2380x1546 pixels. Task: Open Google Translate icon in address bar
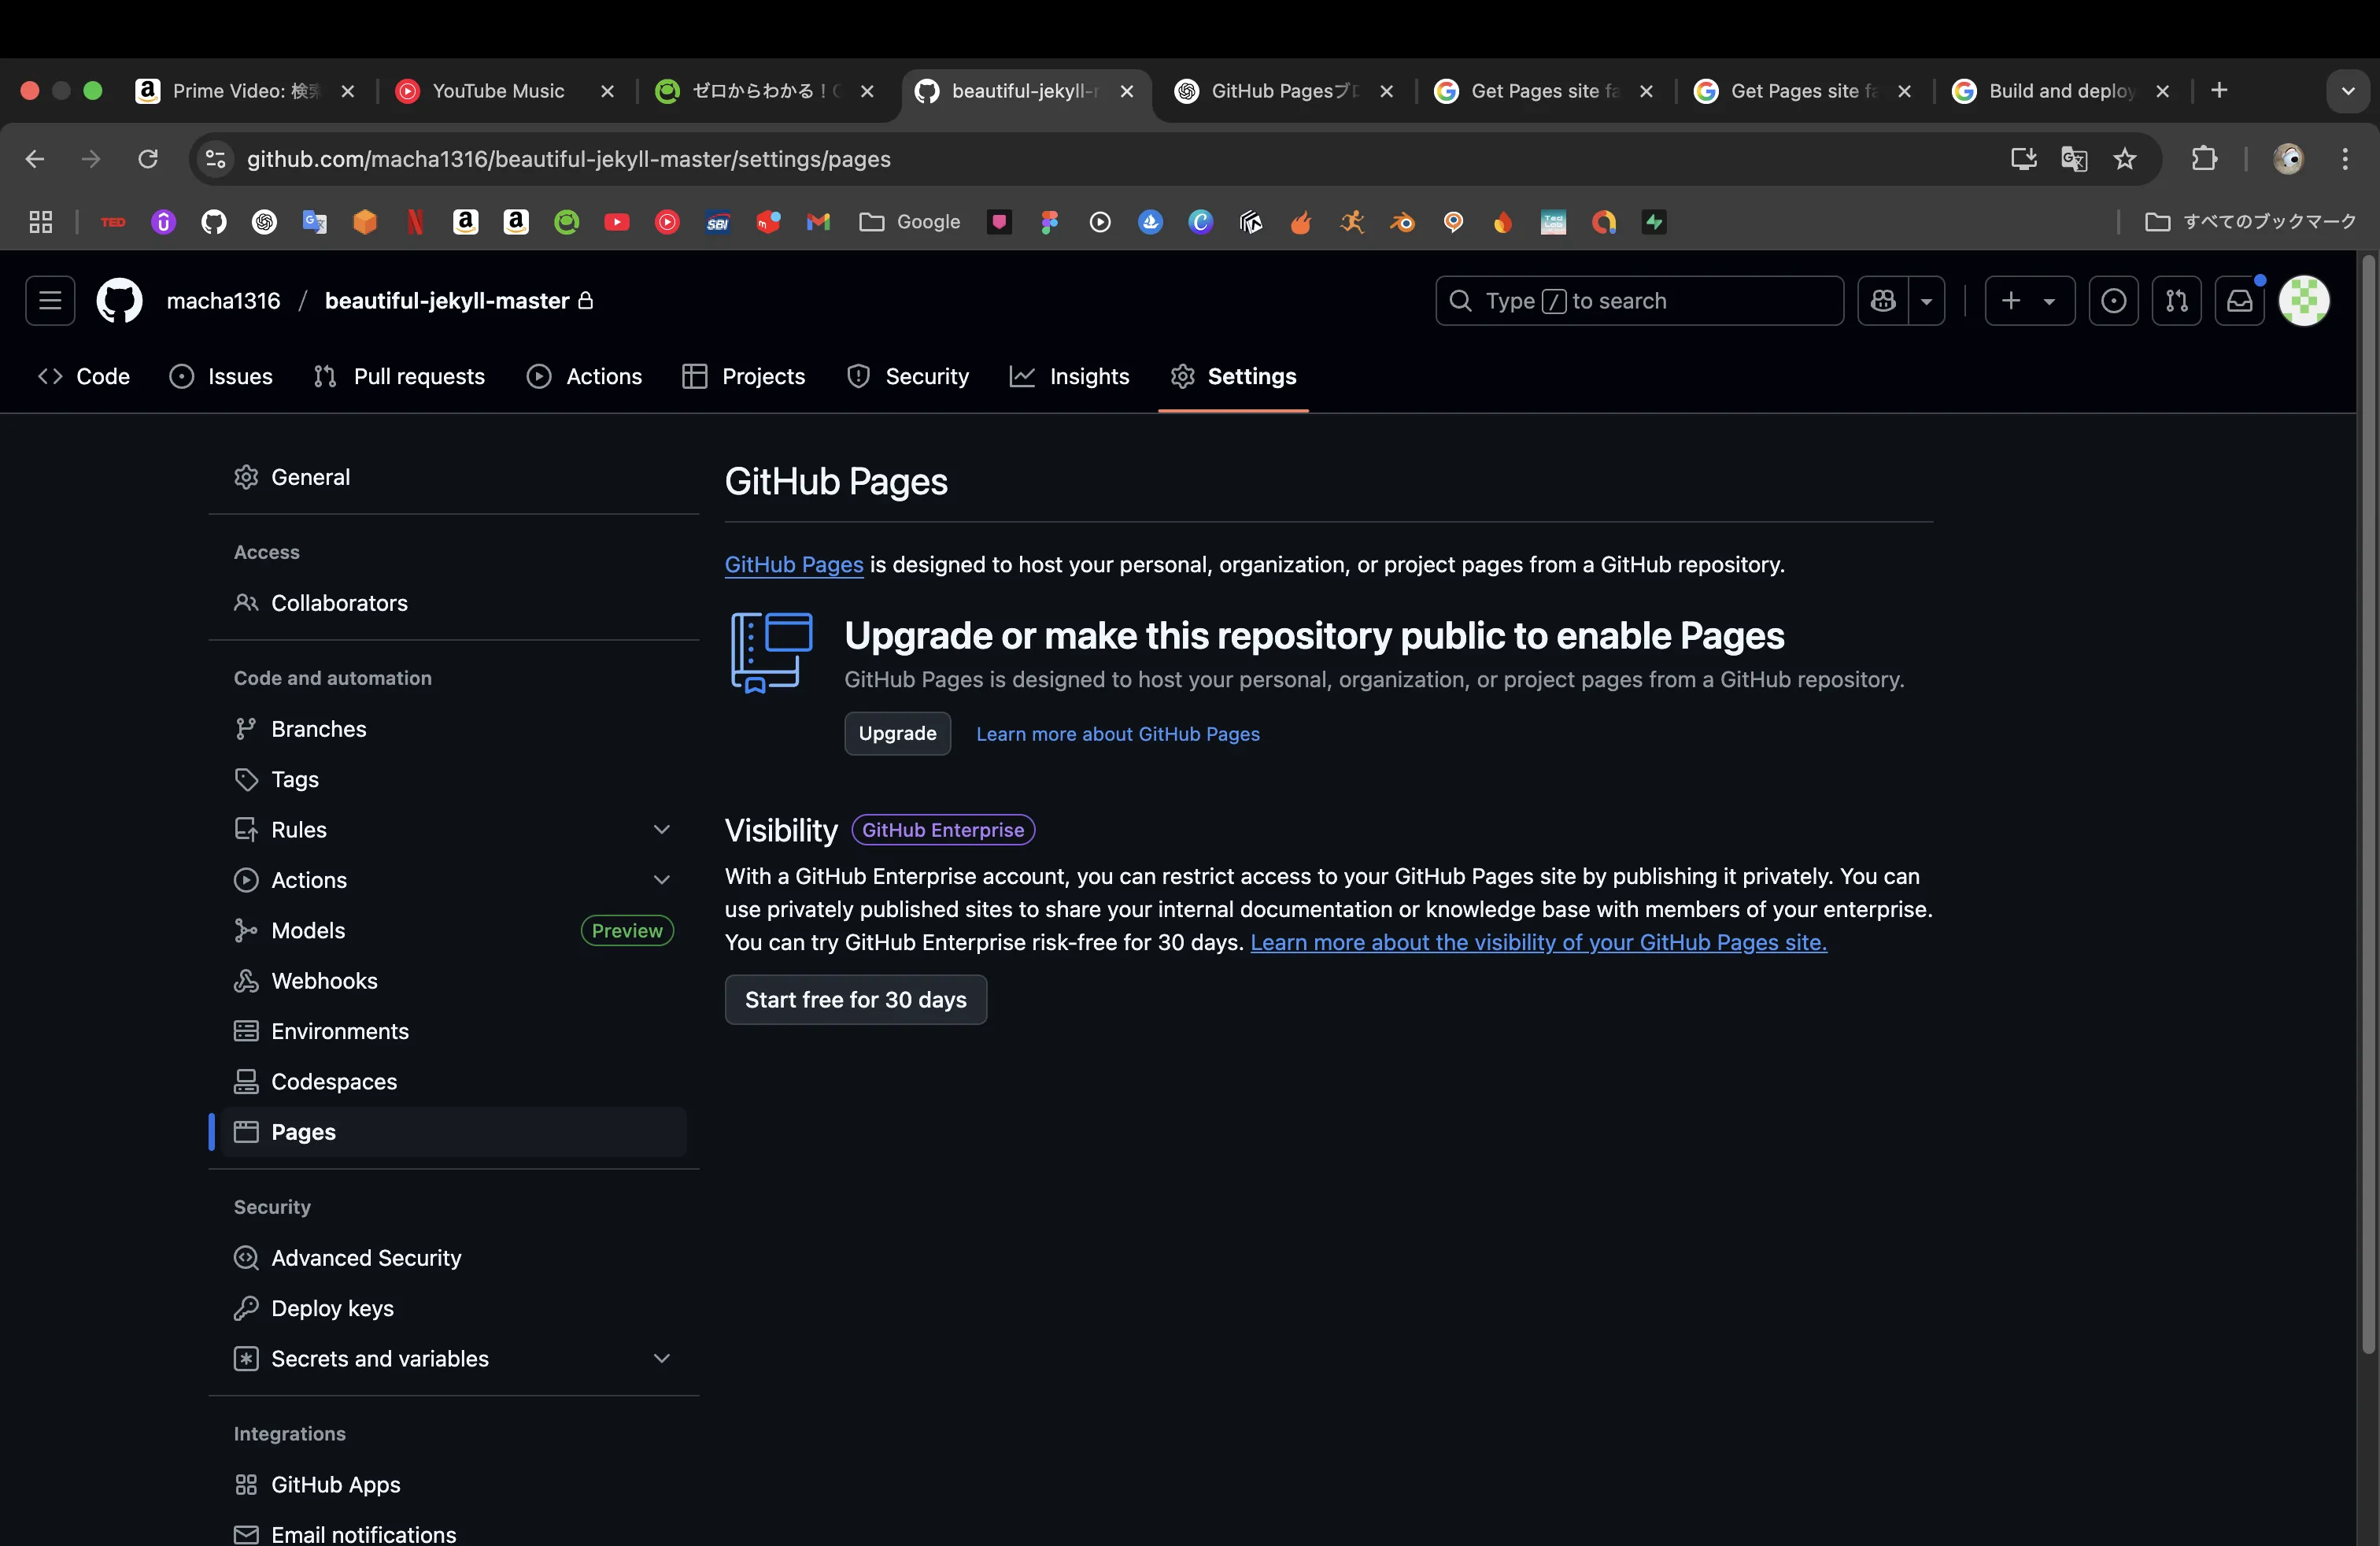click(2073, 159)
